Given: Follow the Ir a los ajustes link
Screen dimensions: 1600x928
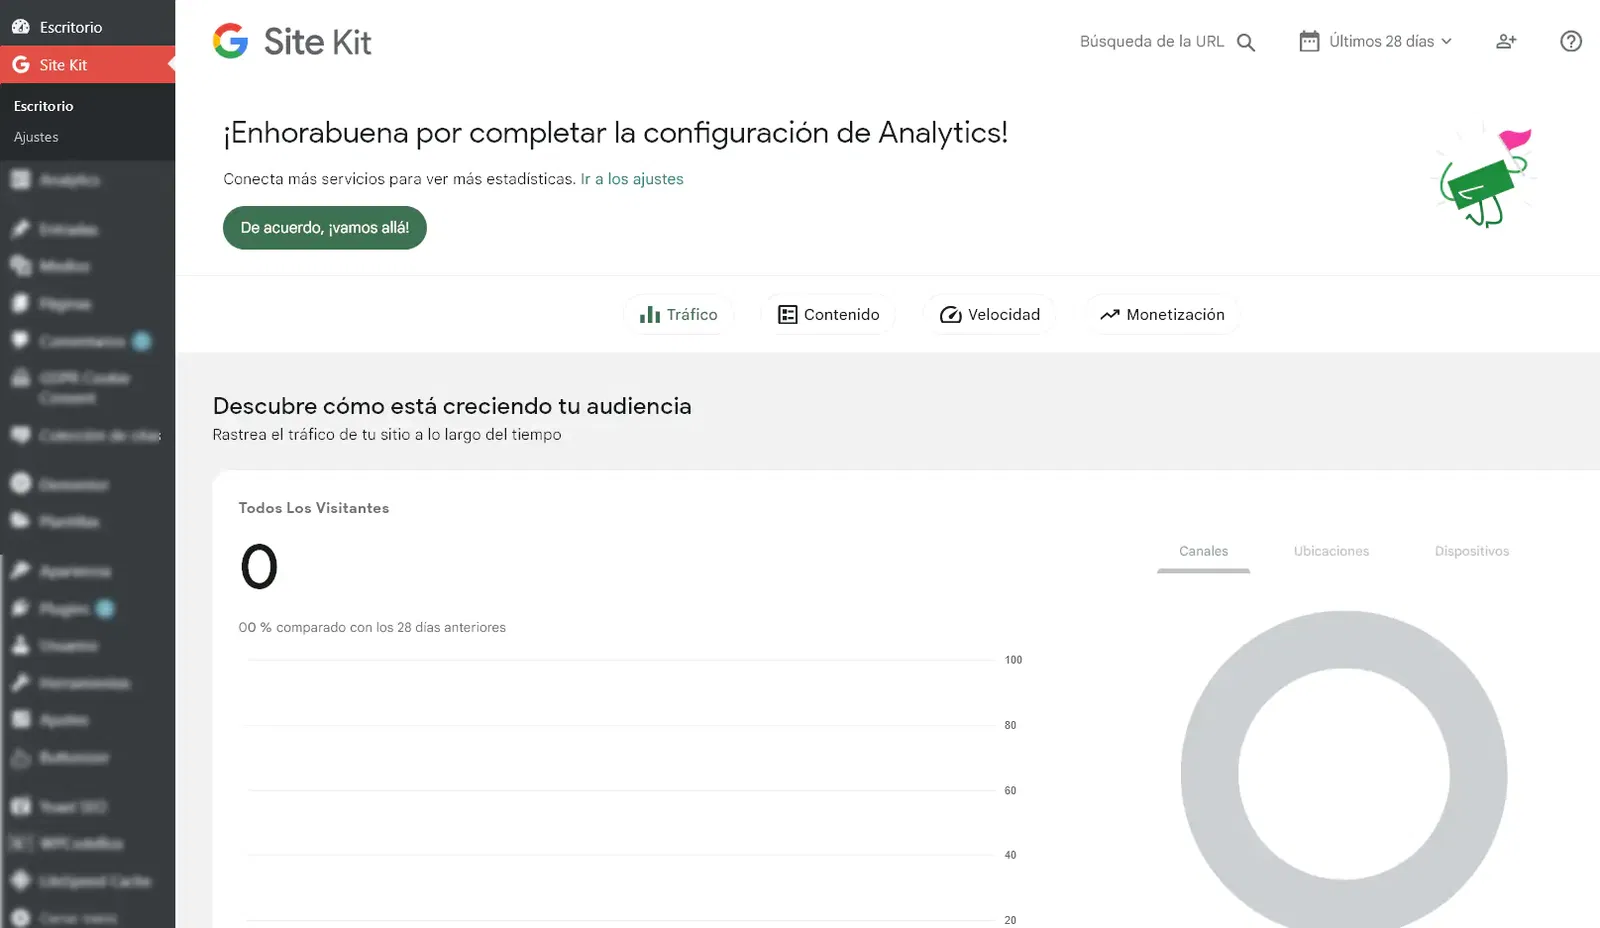Looking at the screenshot, I should pyautogui.click(x=632, y=179).
